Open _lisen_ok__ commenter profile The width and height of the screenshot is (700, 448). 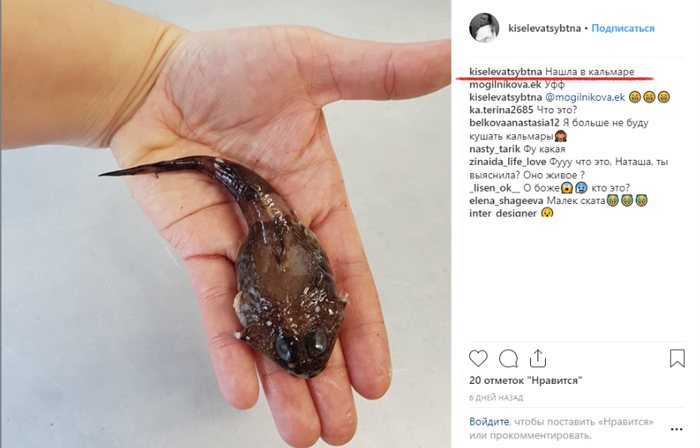pos(494,187)
